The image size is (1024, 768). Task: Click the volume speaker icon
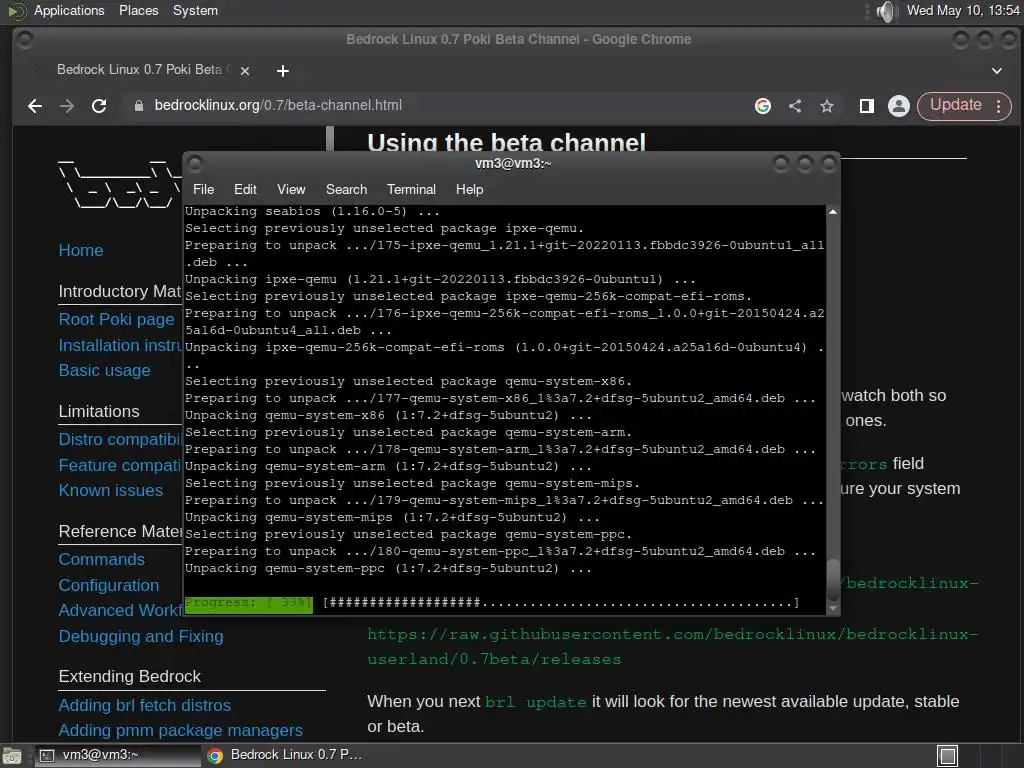tap(886, 11)
